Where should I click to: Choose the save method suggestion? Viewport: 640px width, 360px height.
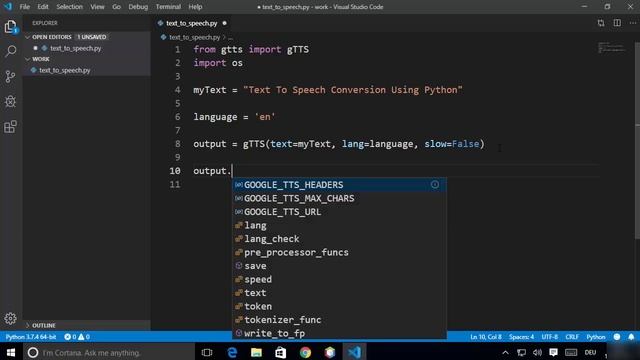click(x=340, y=266)
